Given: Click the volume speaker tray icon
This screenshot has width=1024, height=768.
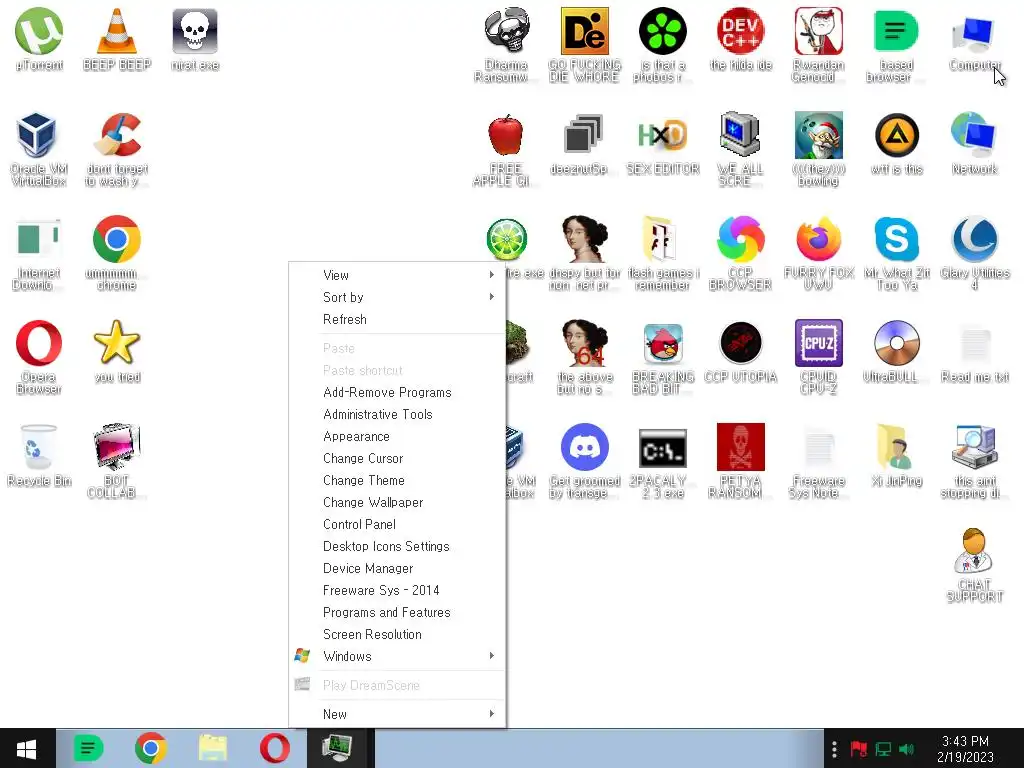Looking at the screenshot, I should tap(906, 749).
